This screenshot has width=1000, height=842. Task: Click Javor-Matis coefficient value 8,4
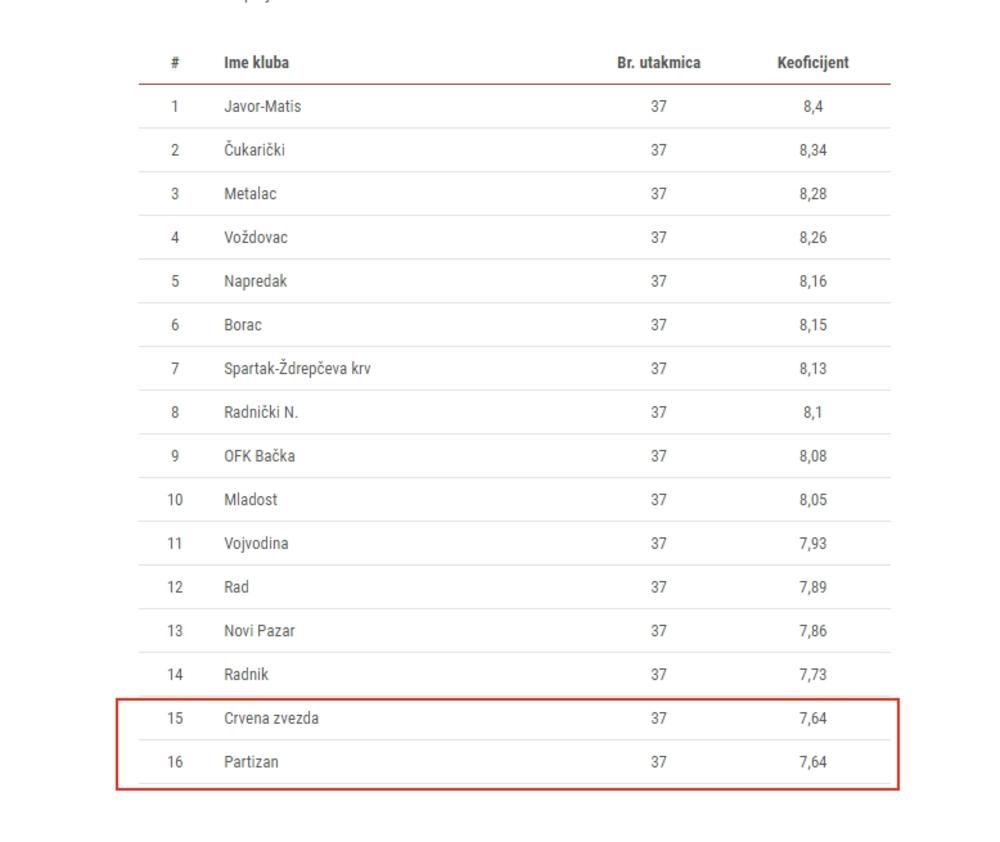[812, 106]
